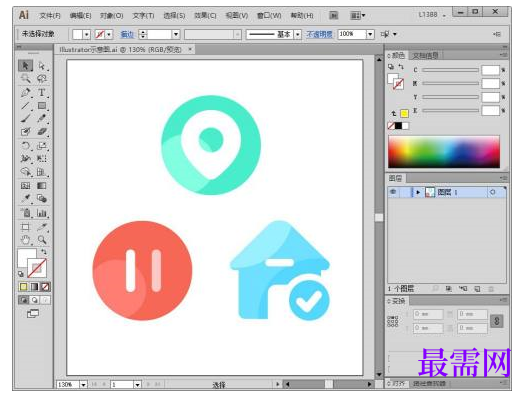Pick the Free Transform tool
This screenshot has width=530, height=394.
click(42, 158)
